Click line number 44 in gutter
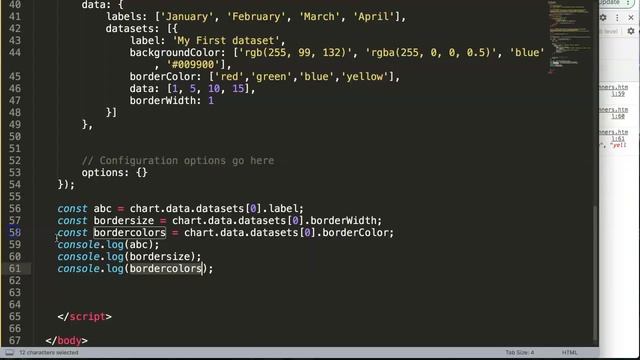The width and height of the screenshot is (640, 360). [x=15, y=53]
